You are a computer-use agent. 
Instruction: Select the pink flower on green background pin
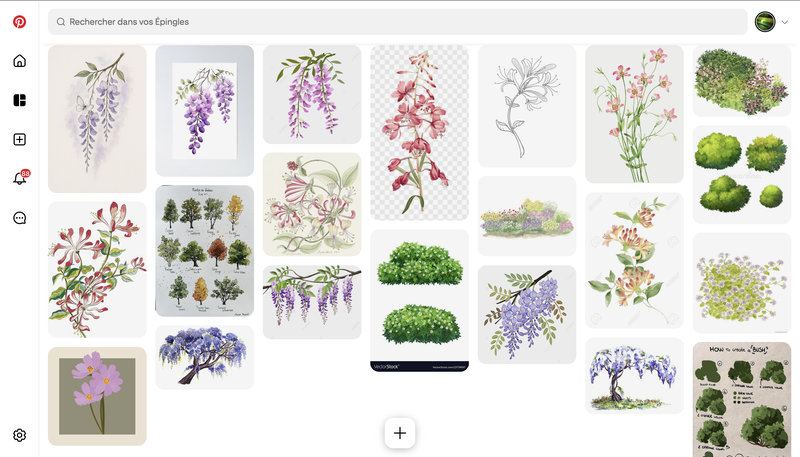(97, 396)
